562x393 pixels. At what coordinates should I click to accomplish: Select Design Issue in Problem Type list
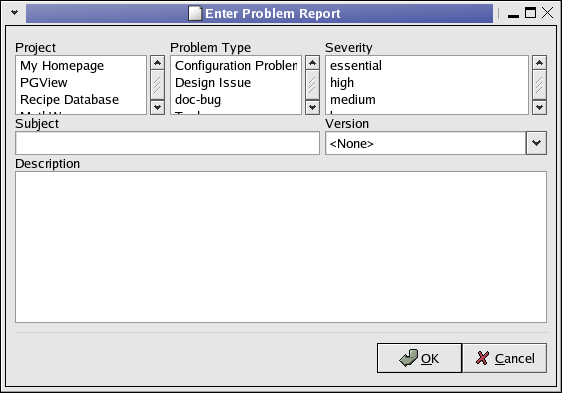pos(236,82)
